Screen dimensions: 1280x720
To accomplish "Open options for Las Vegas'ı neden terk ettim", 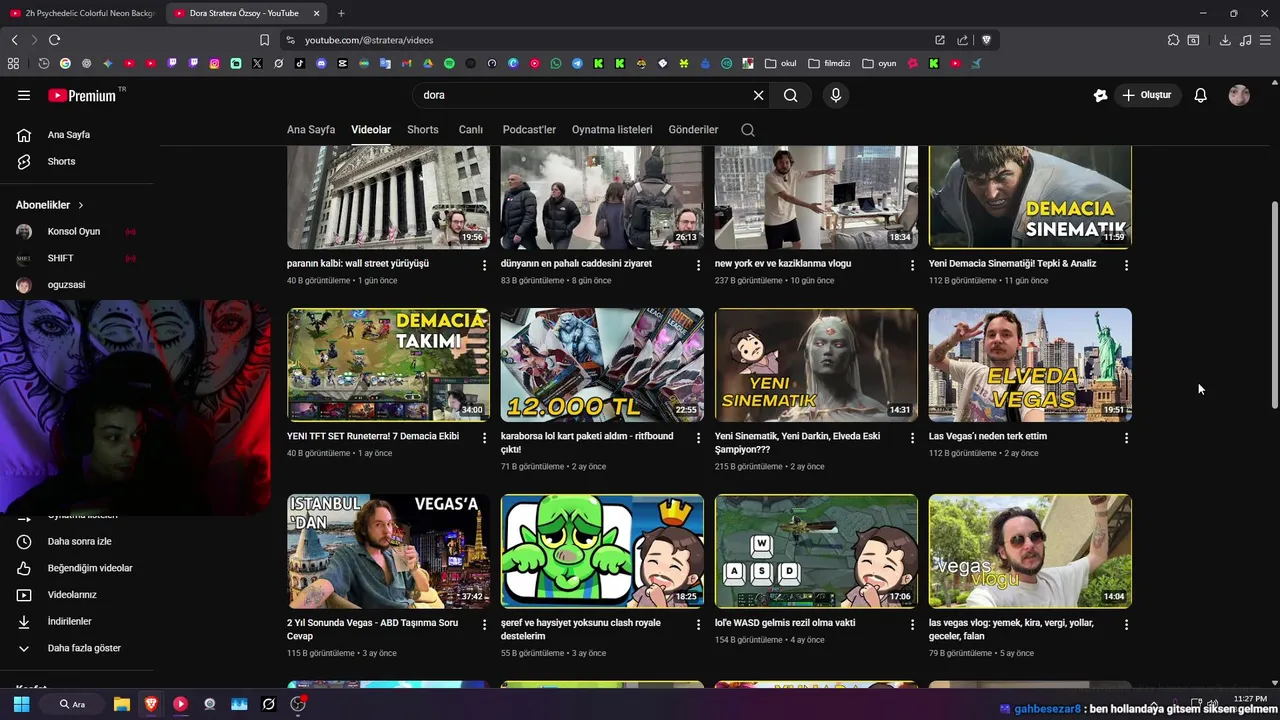I will 1126,438.
